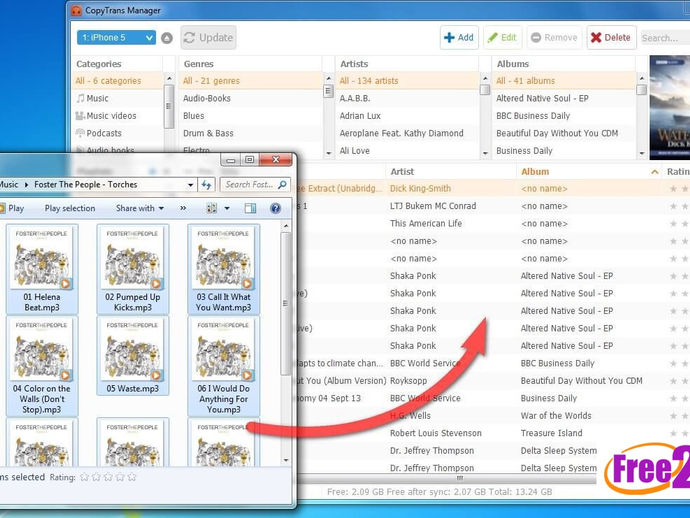Click the Edit button
Viewport: 690px width, 518px height.
(x=502, y=38)
